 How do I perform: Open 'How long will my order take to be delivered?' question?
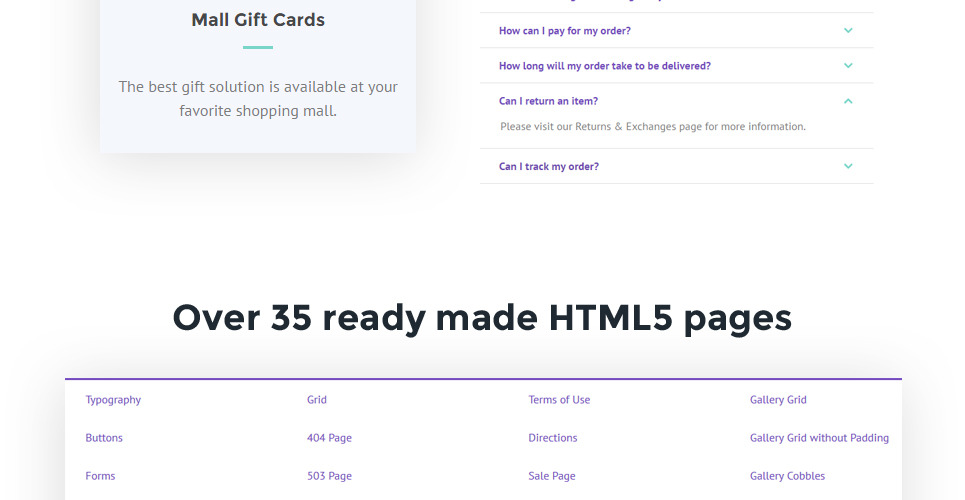point(604,66)
